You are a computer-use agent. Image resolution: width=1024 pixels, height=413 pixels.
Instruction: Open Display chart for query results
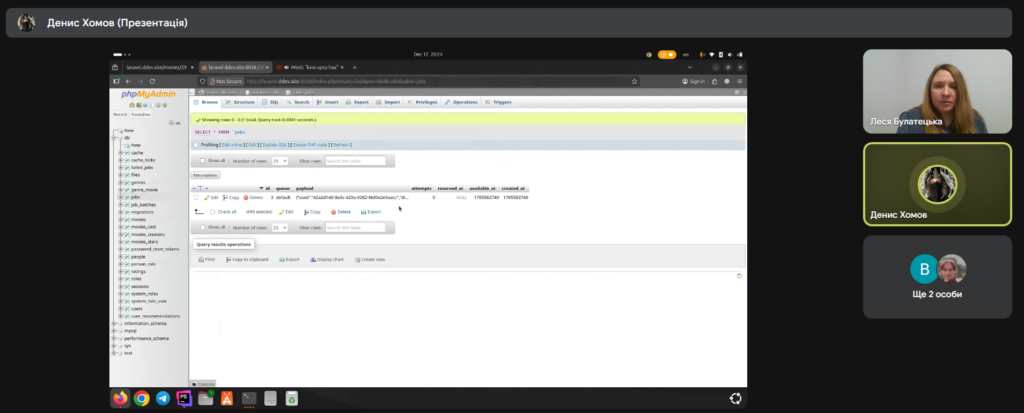[327, 259]
